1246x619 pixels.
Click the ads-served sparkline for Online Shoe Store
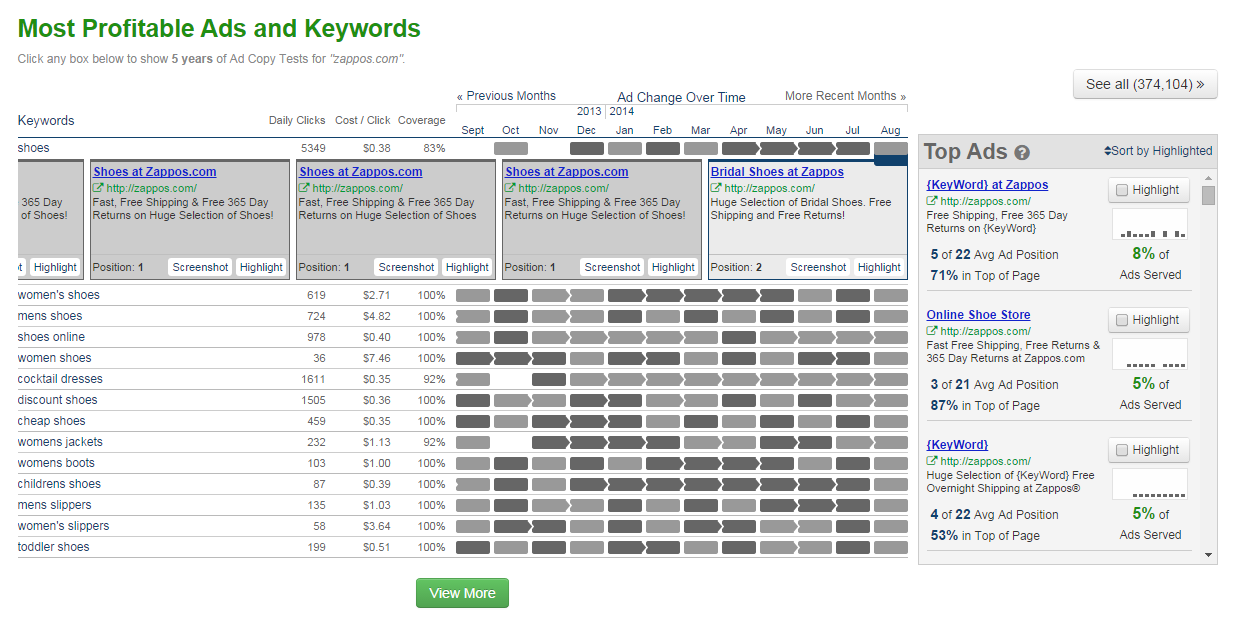tap(1148, 354)
